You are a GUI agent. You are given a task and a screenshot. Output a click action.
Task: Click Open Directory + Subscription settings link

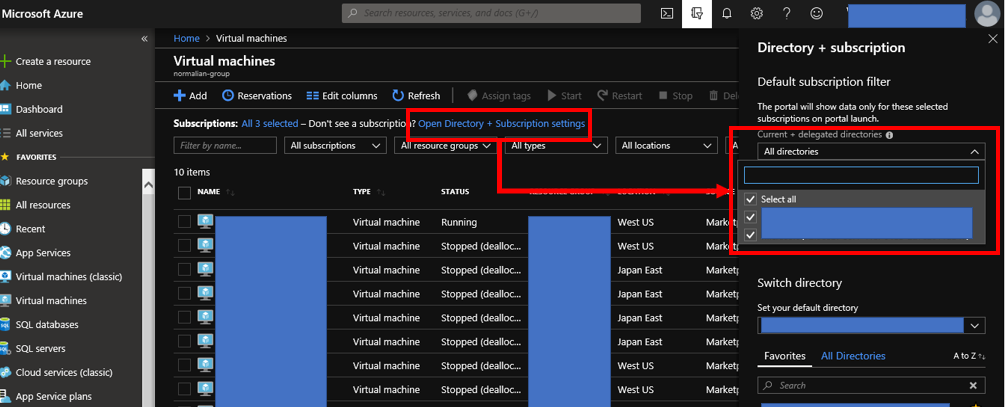pyautogui.click(x=502, y=123)
